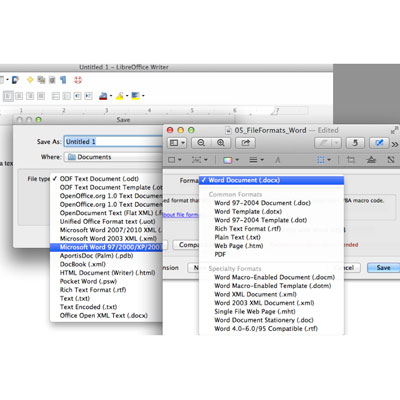Viewport: 400px width, 400px height.
Task: Choose Word Macro-Enabled Document (.docm)
Action: click(274, 277)
